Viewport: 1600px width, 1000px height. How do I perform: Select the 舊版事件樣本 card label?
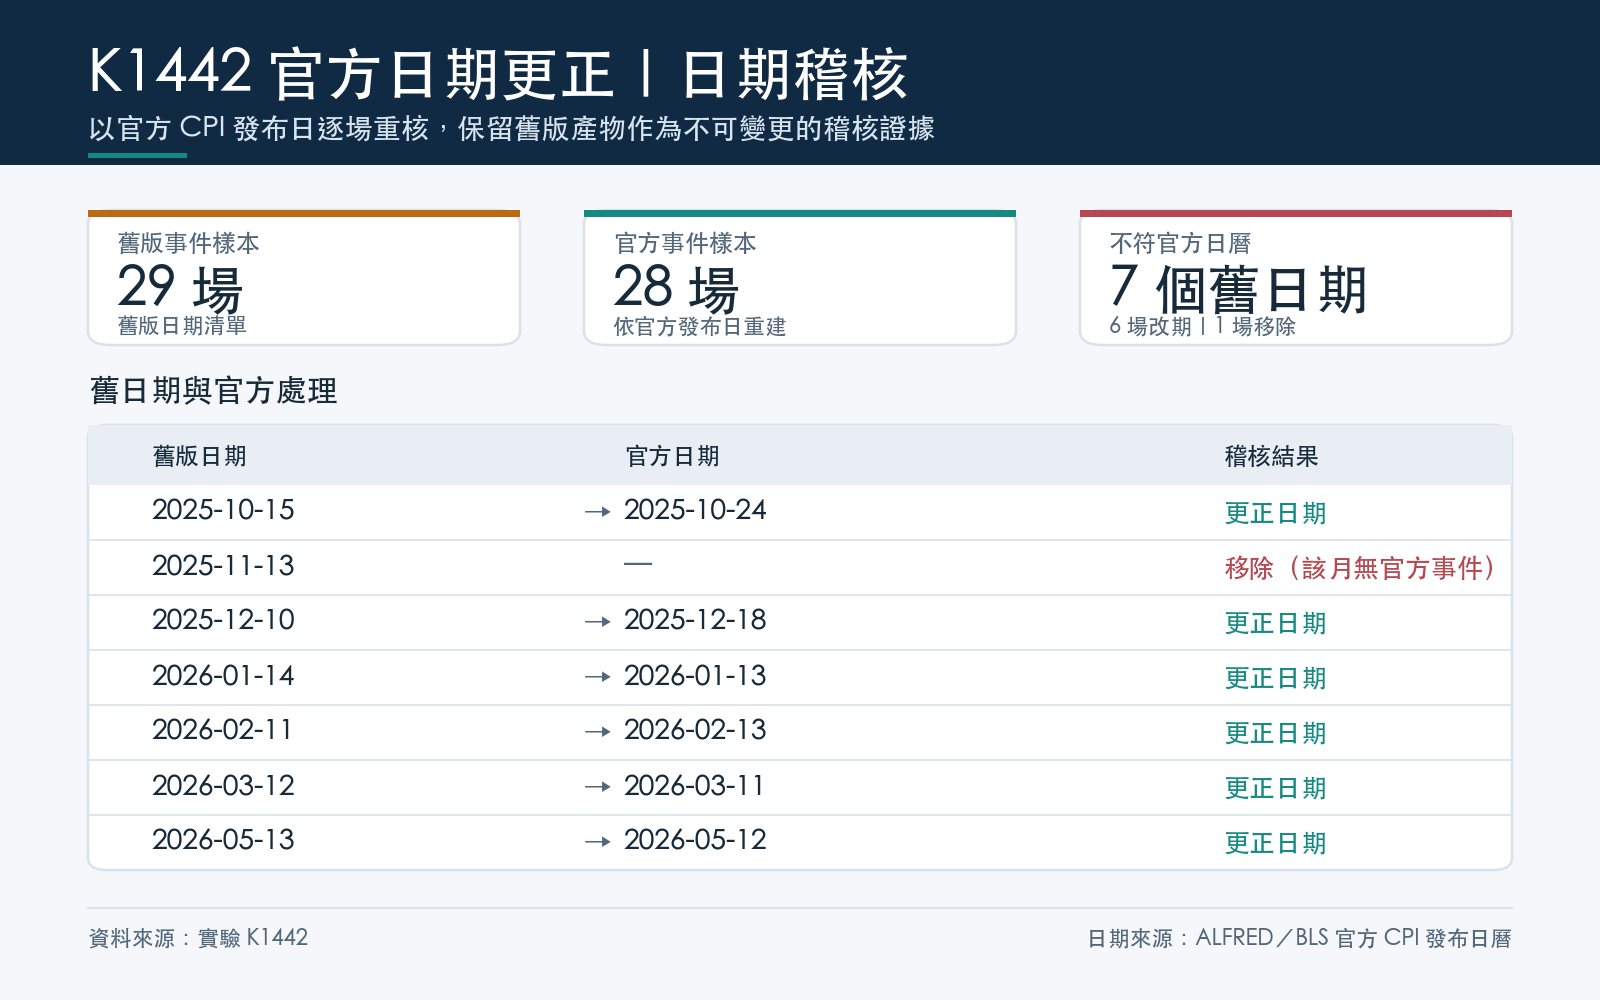[x=189, y=243]
